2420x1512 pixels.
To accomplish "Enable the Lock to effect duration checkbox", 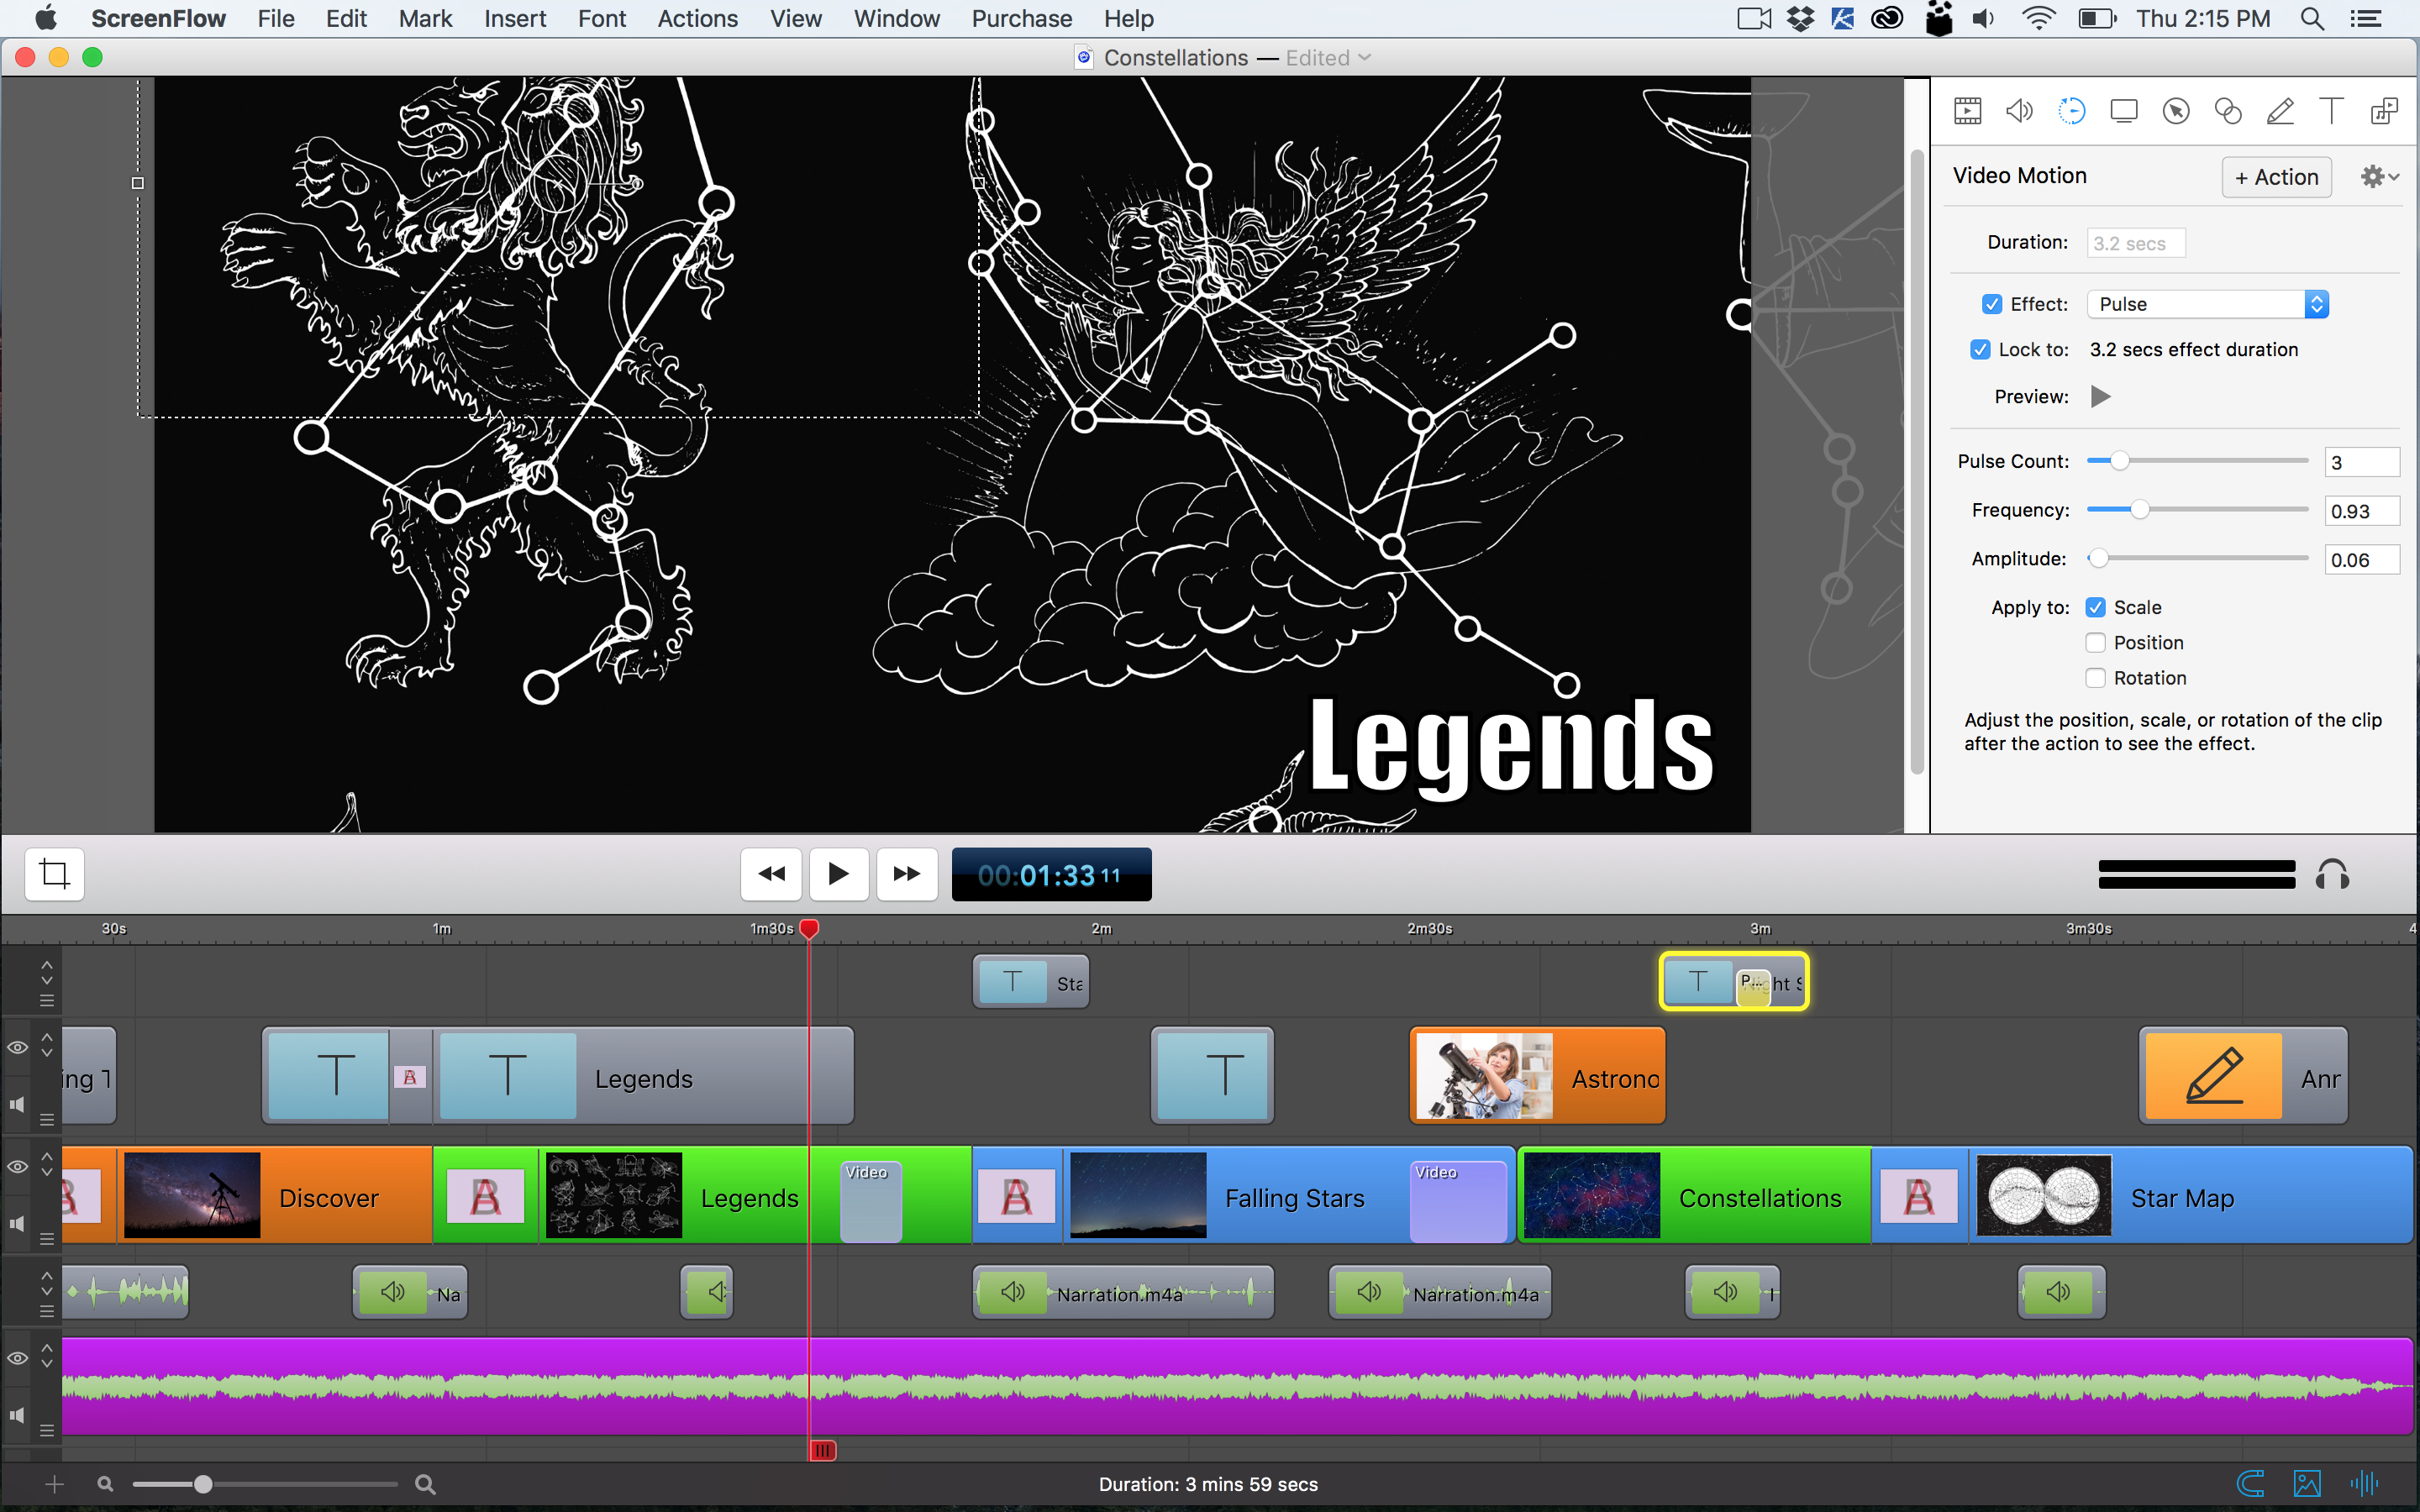I will 1983,349.
